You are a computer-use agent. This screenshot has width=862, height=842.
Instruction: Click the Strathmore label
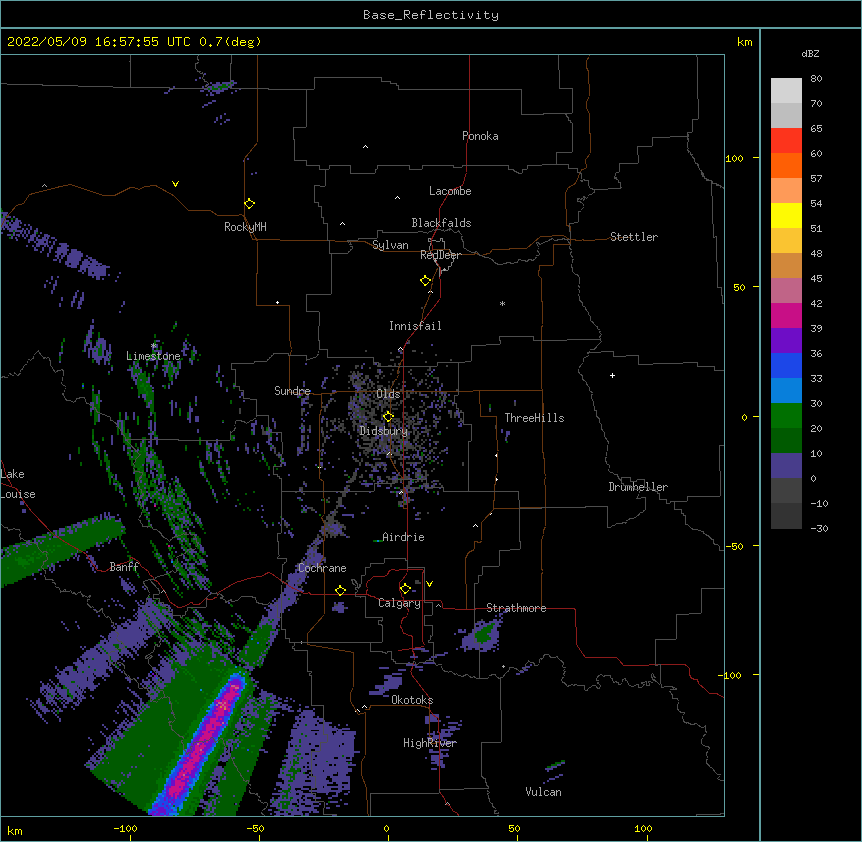516,608
